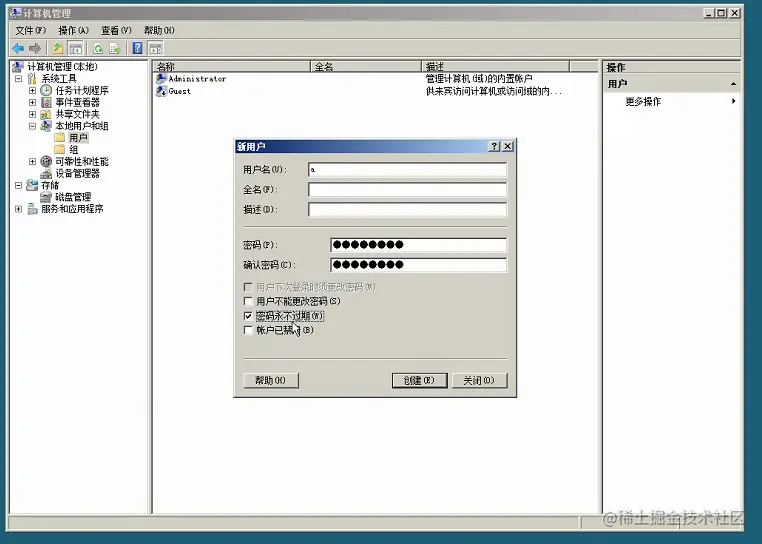The height and width of the screenshot is (544, 762).
Task: Open the 帮助(H) menu in menu bar
Action: tap(159, 30)
